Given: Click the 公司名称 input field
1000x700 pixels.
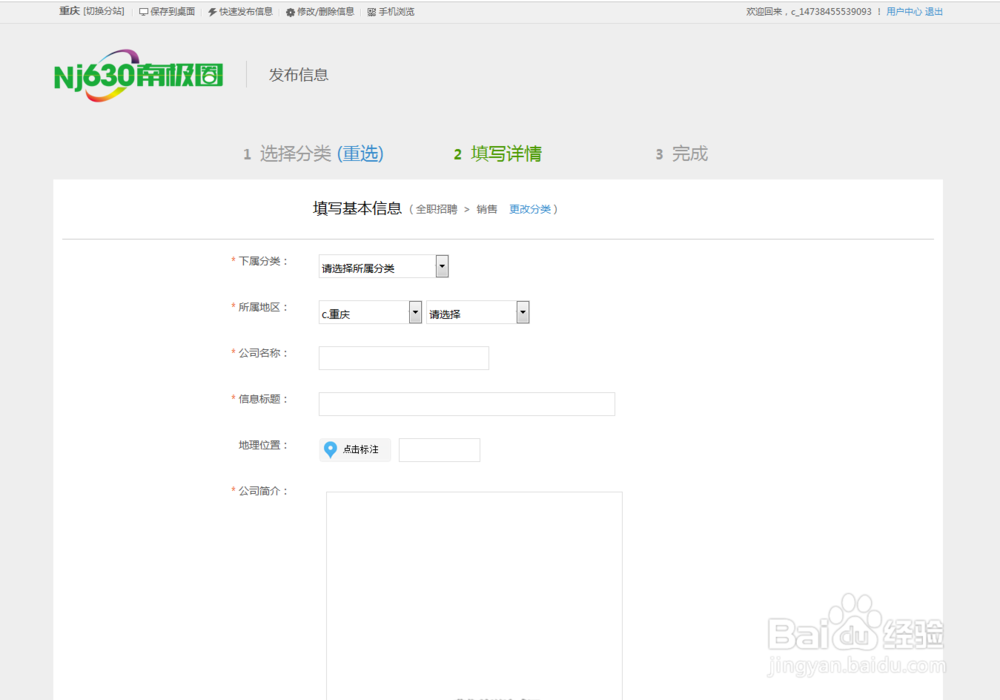Looking at the screenshot, I should point(403,358).
